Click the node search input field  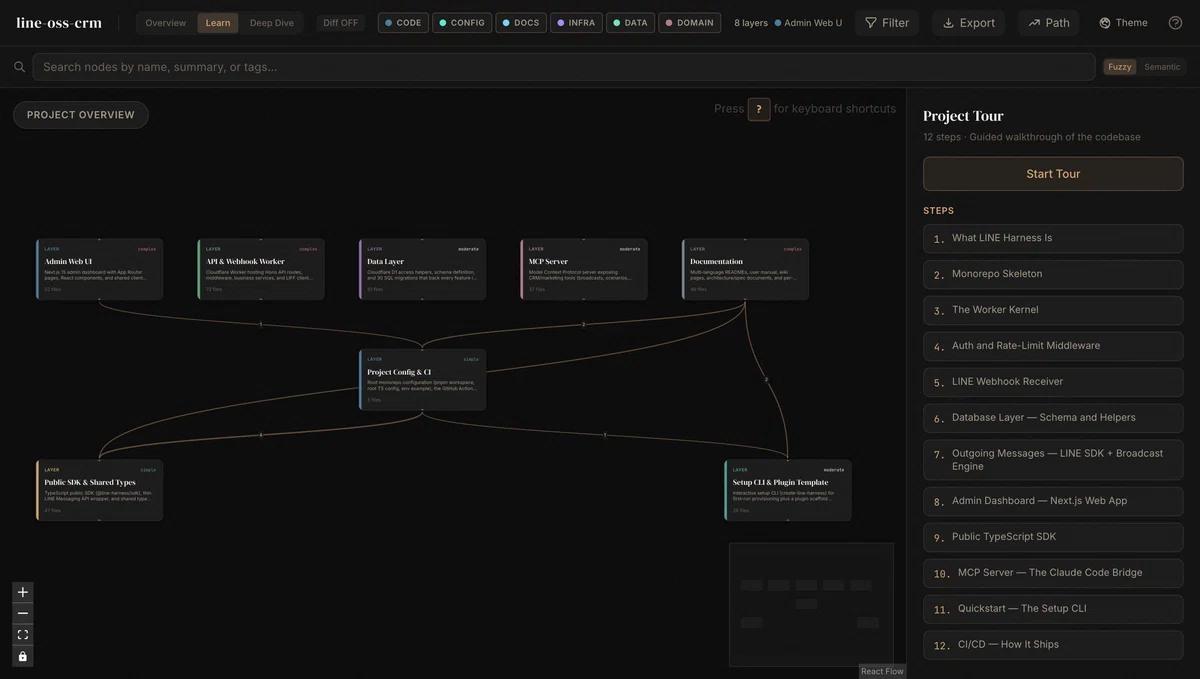564,67
